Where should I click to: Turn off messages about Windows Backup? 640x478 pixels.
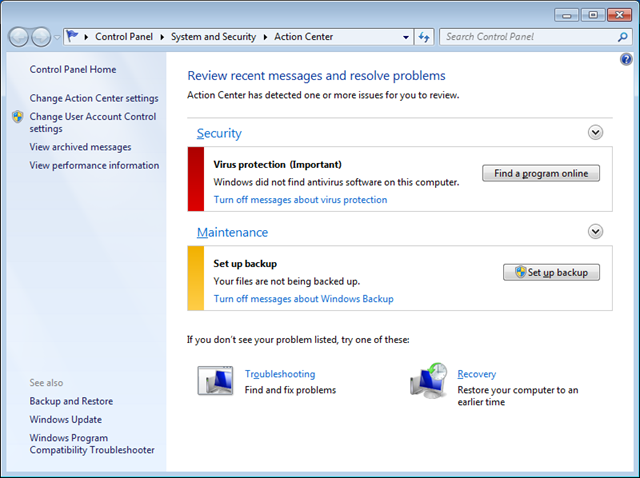pos(303,299)
